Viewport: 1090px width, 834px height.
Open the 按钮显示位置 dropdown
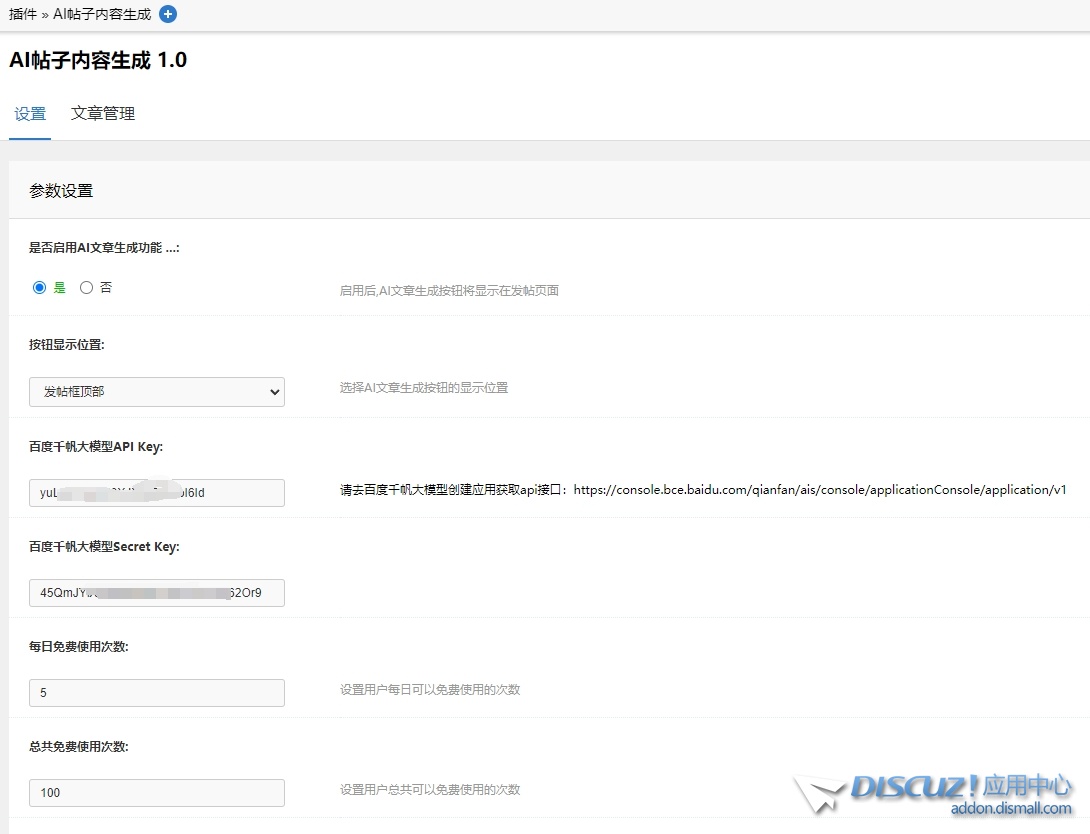point(157,392)
